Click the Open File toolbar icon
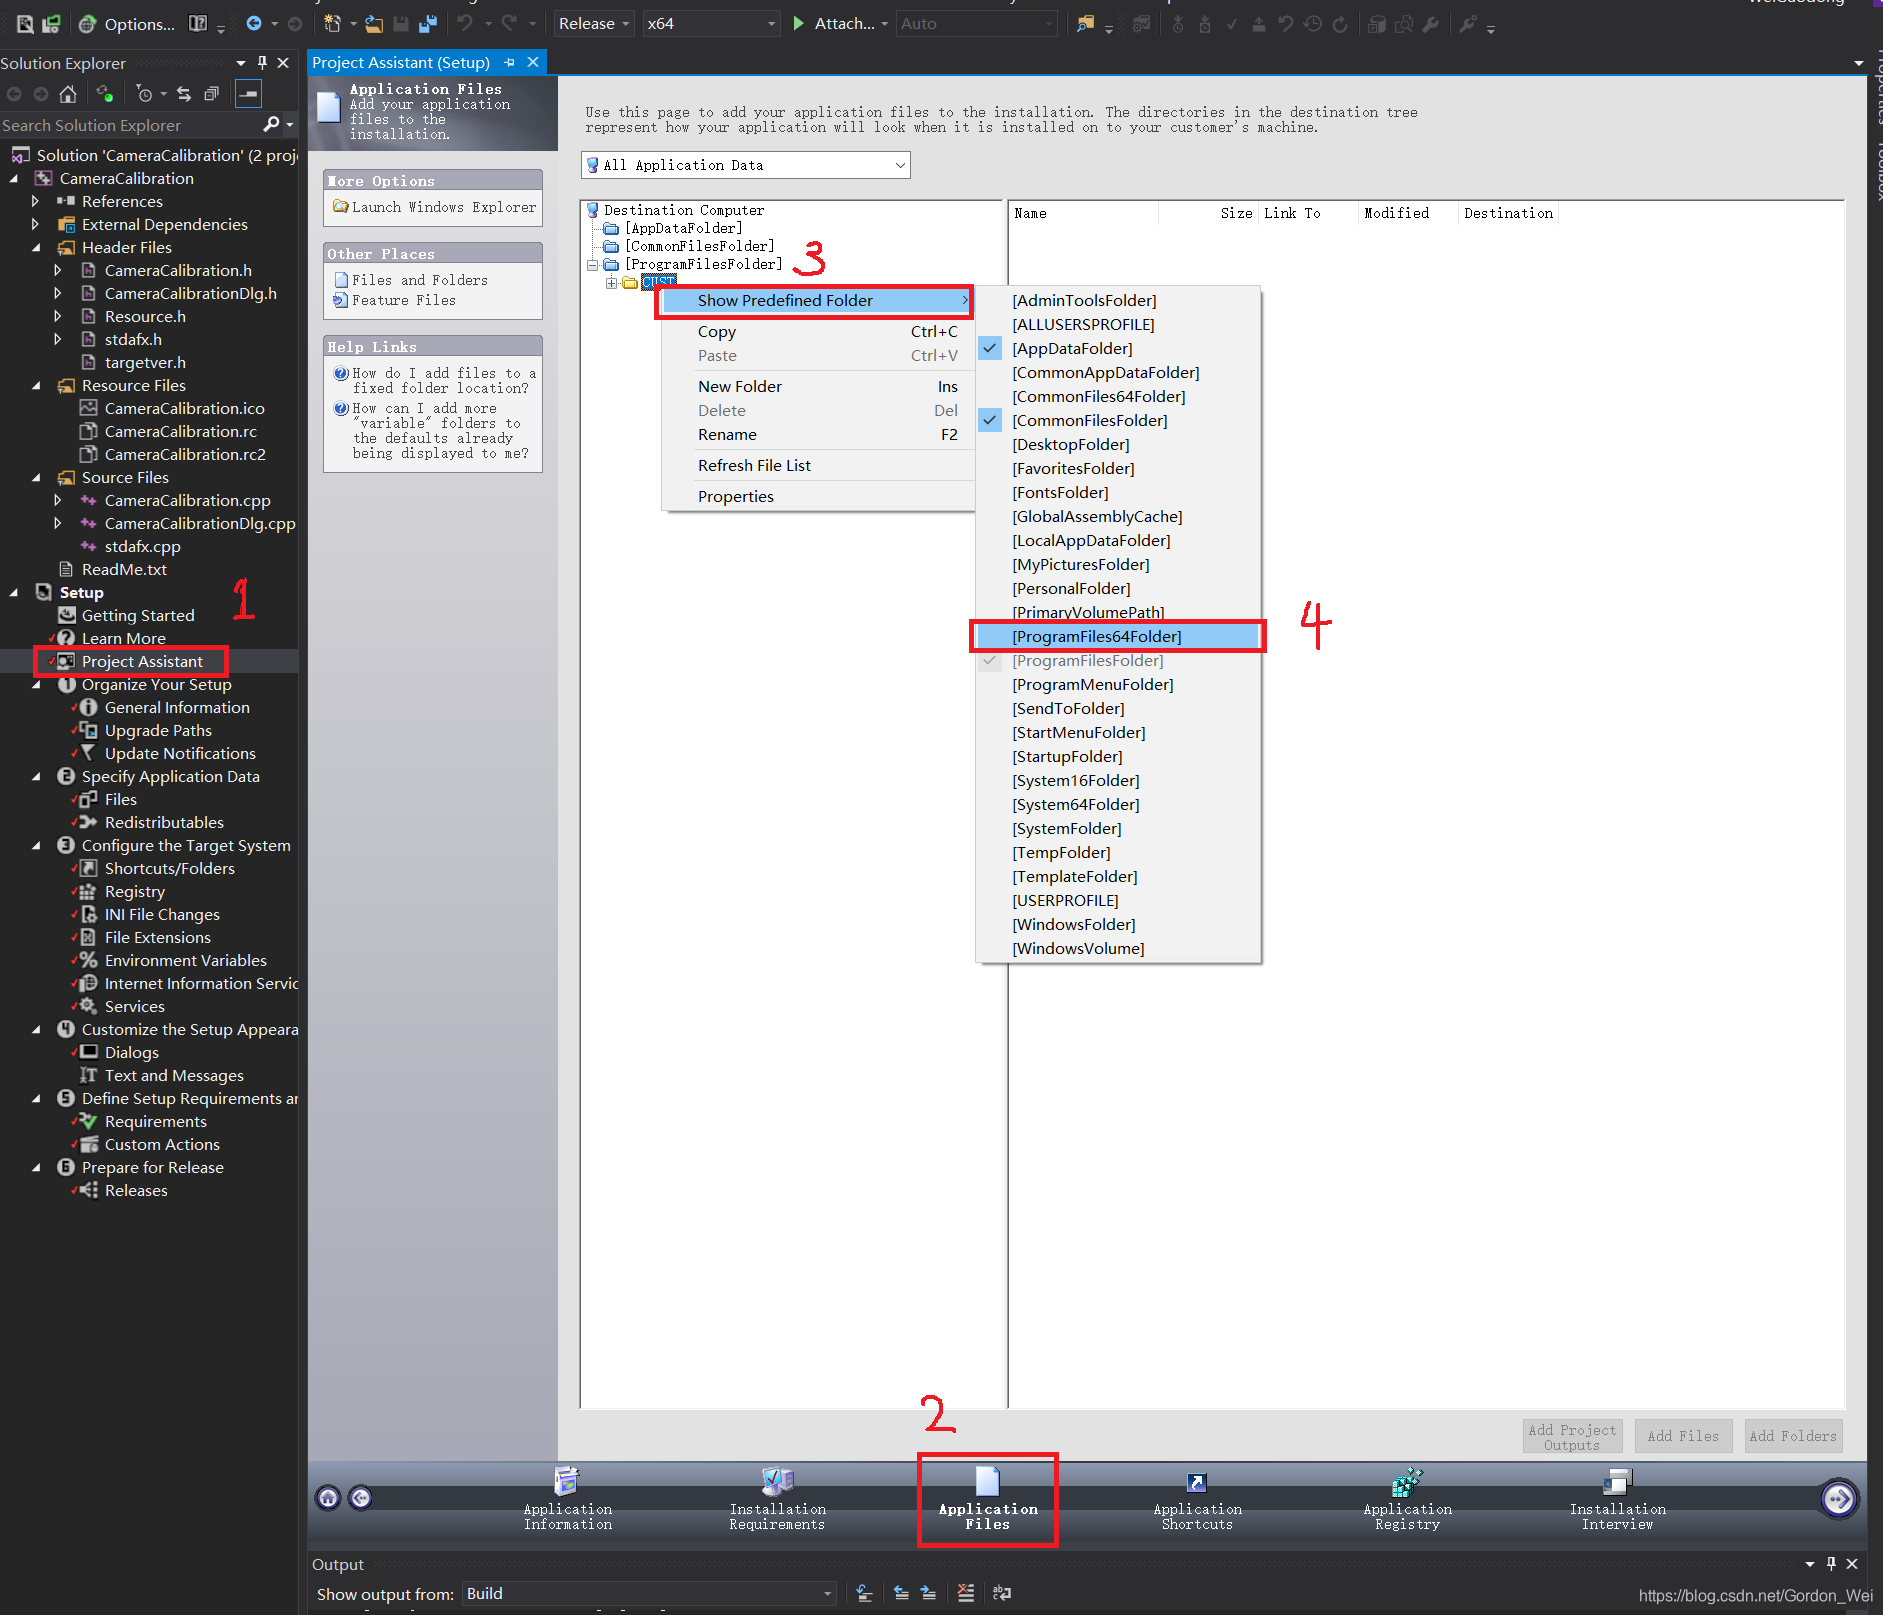 [374, 23]
